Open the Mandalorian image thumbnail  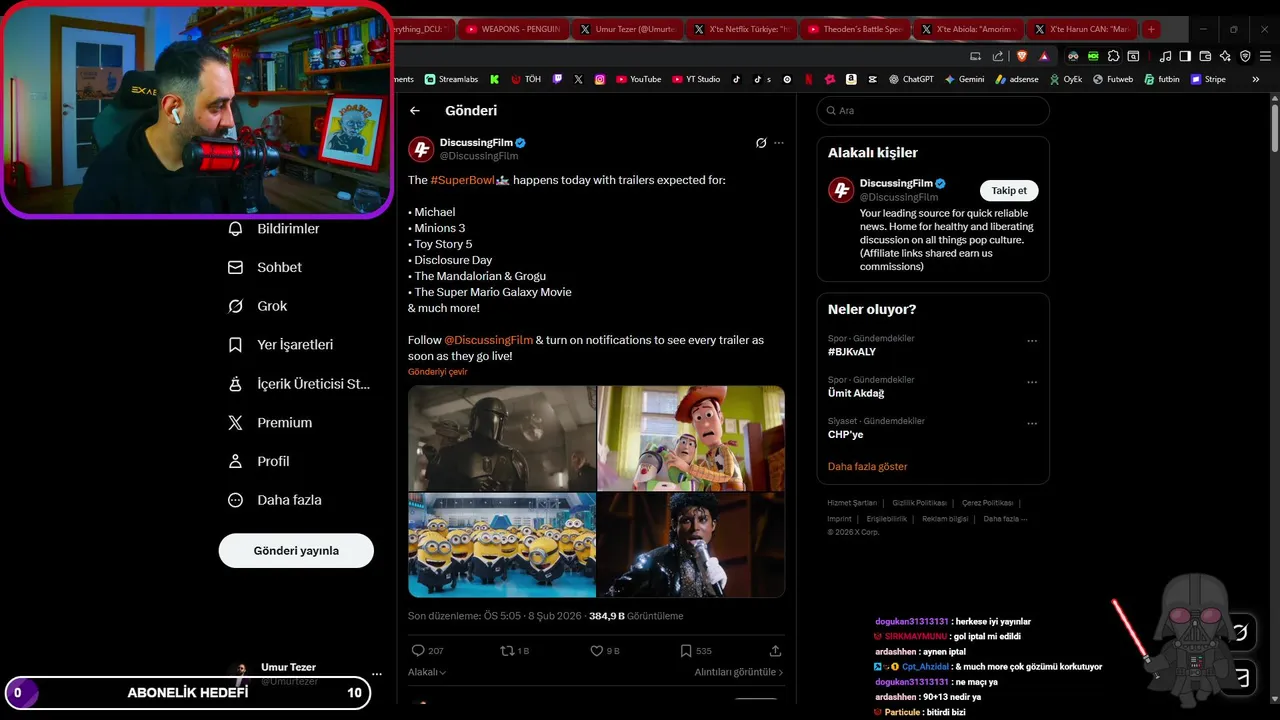tap(502, 438)
